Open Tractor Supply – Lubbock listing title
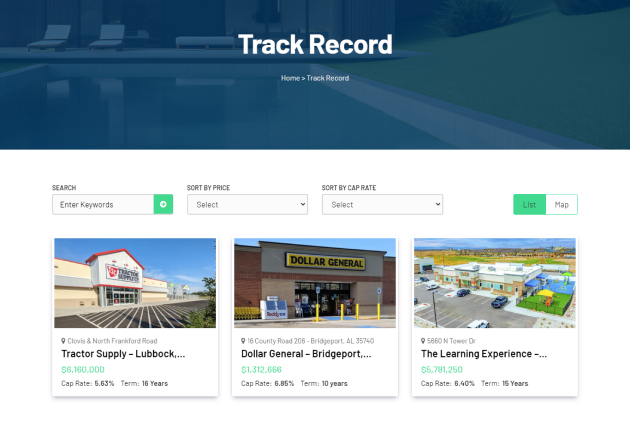630x426 pixels. [x=123, y=354]
